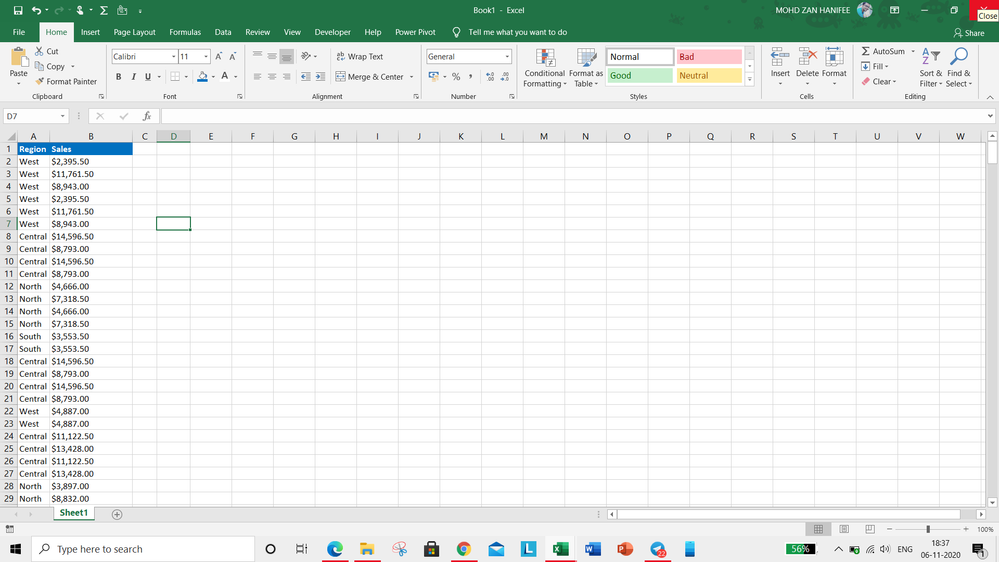This screenshot has height=562, width=999.
Task: Open Format as Table gallery
Action: pos(586,68)
